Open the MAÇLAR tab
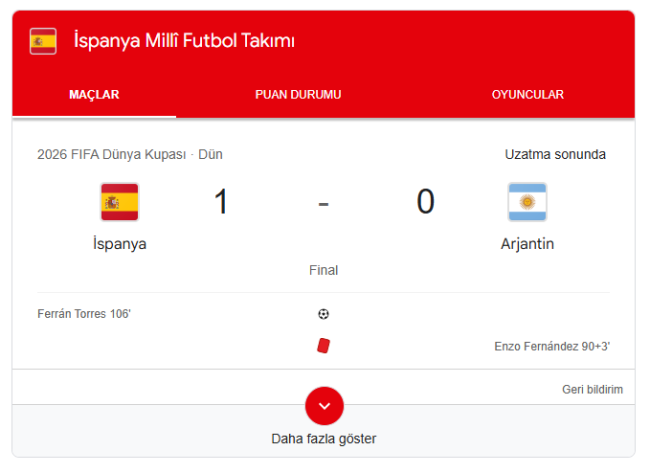Viewport: 650px width, 473px height. [94, 95]
